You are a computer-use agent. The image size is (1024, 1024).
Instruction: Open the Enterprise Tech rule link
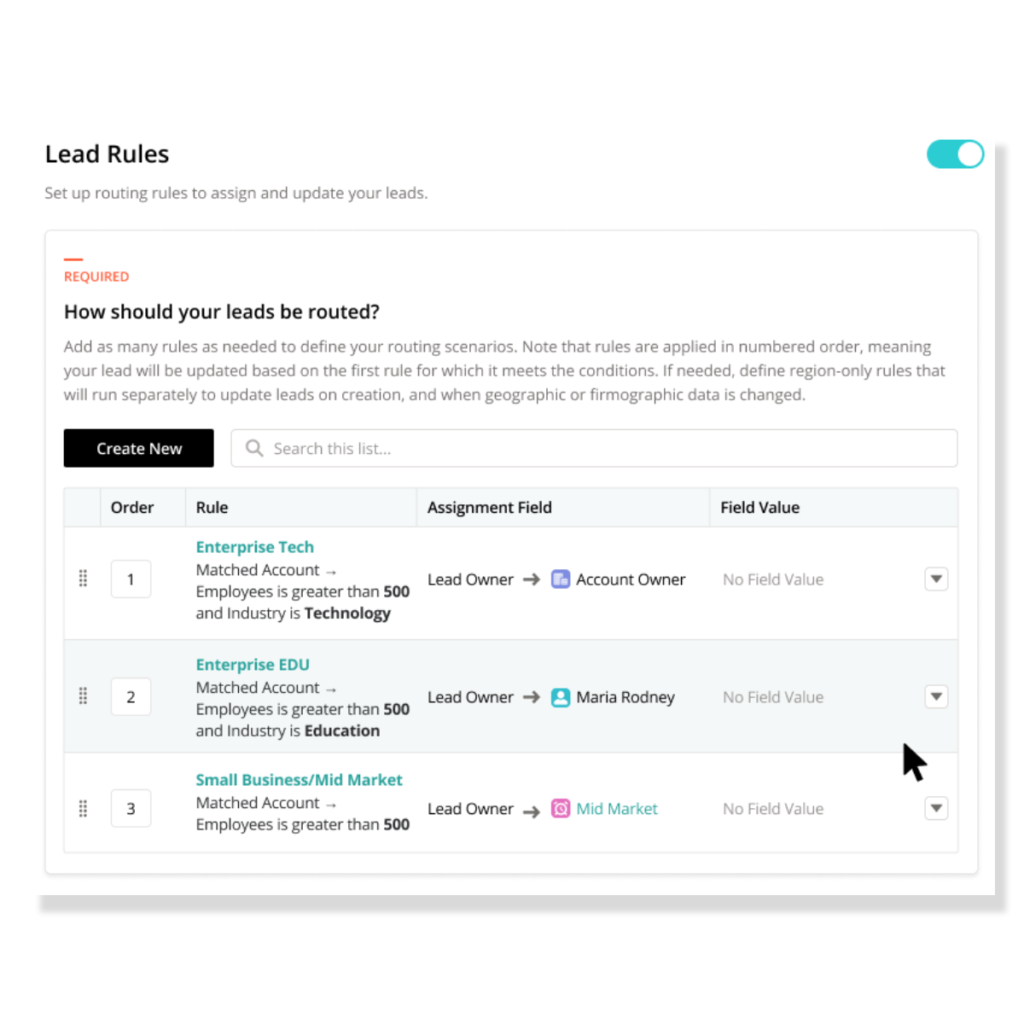[255, 547]
